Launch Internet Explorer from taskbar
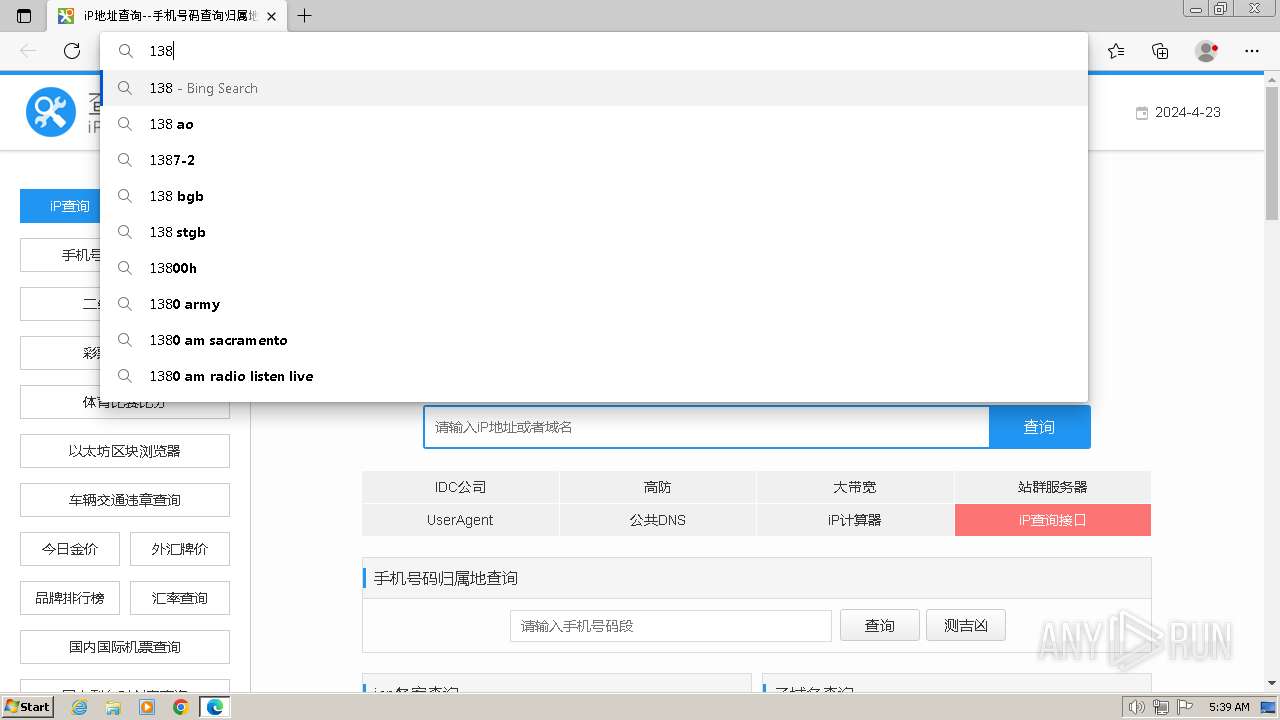Viewport: 1280px width, 720px height. [x=80, y=707]
